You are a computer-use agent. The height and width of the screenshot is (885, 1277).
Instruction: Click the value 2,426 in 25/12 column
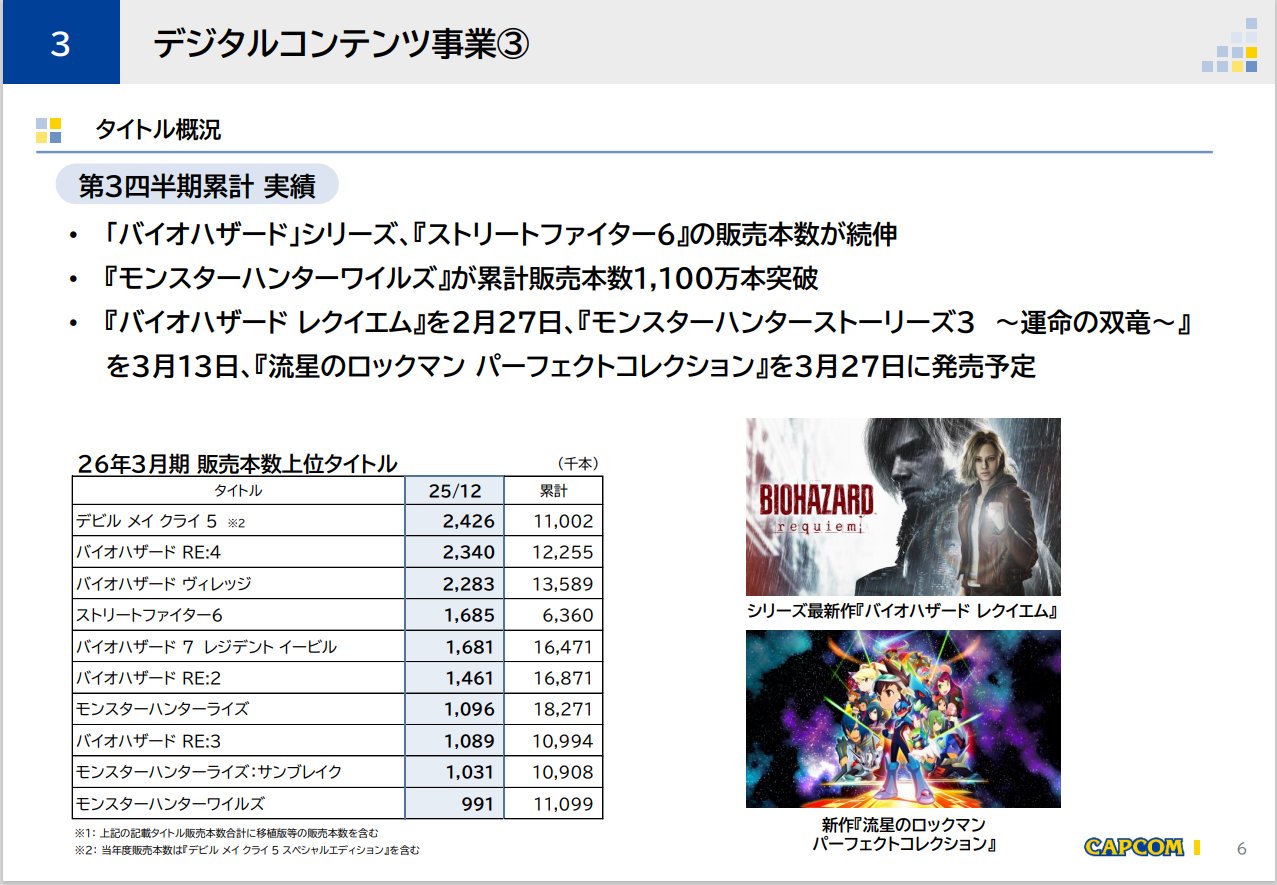coord(468,521)
